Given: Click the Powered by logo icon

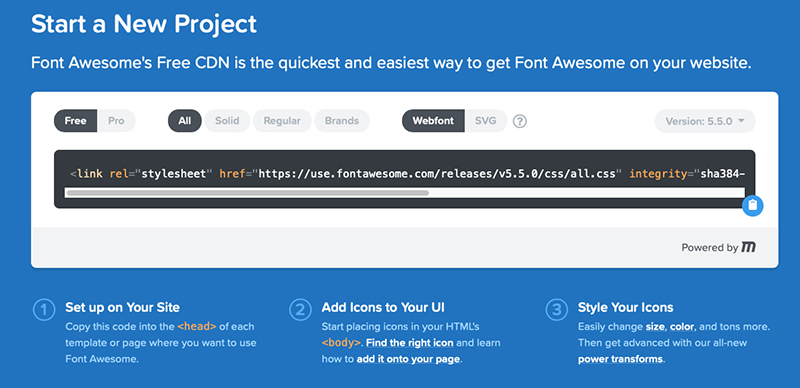Looking at the screenshot, I should (748, 248).
